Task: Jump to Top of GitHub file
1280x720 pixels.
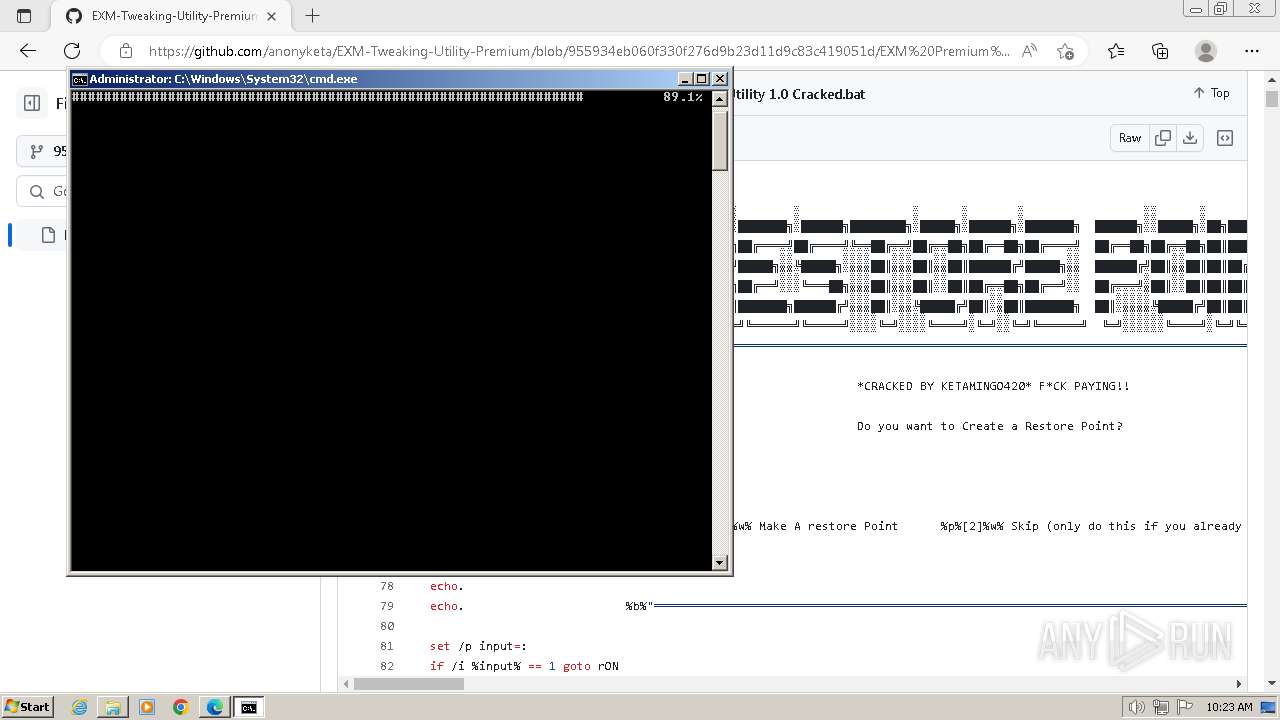Action: click(x=1211, y=93)
